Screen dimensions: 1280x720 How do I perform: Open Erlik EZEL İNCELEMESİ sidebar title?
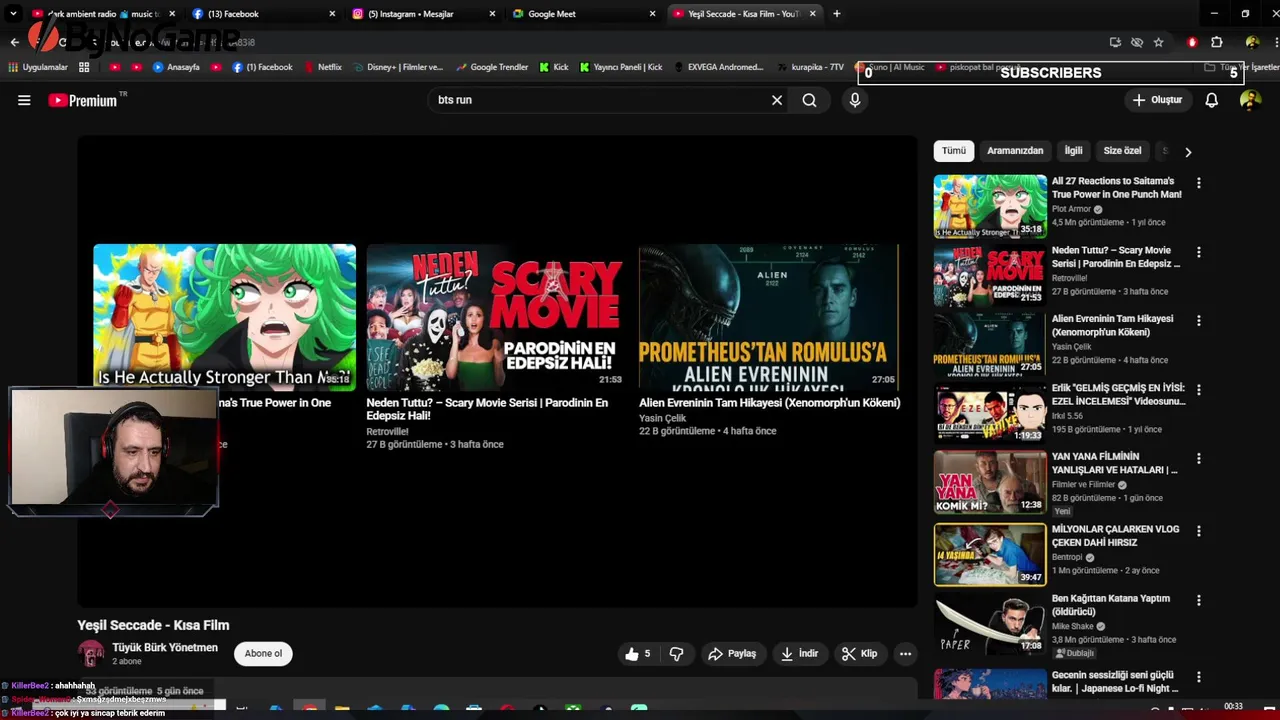pos(1118,394)
